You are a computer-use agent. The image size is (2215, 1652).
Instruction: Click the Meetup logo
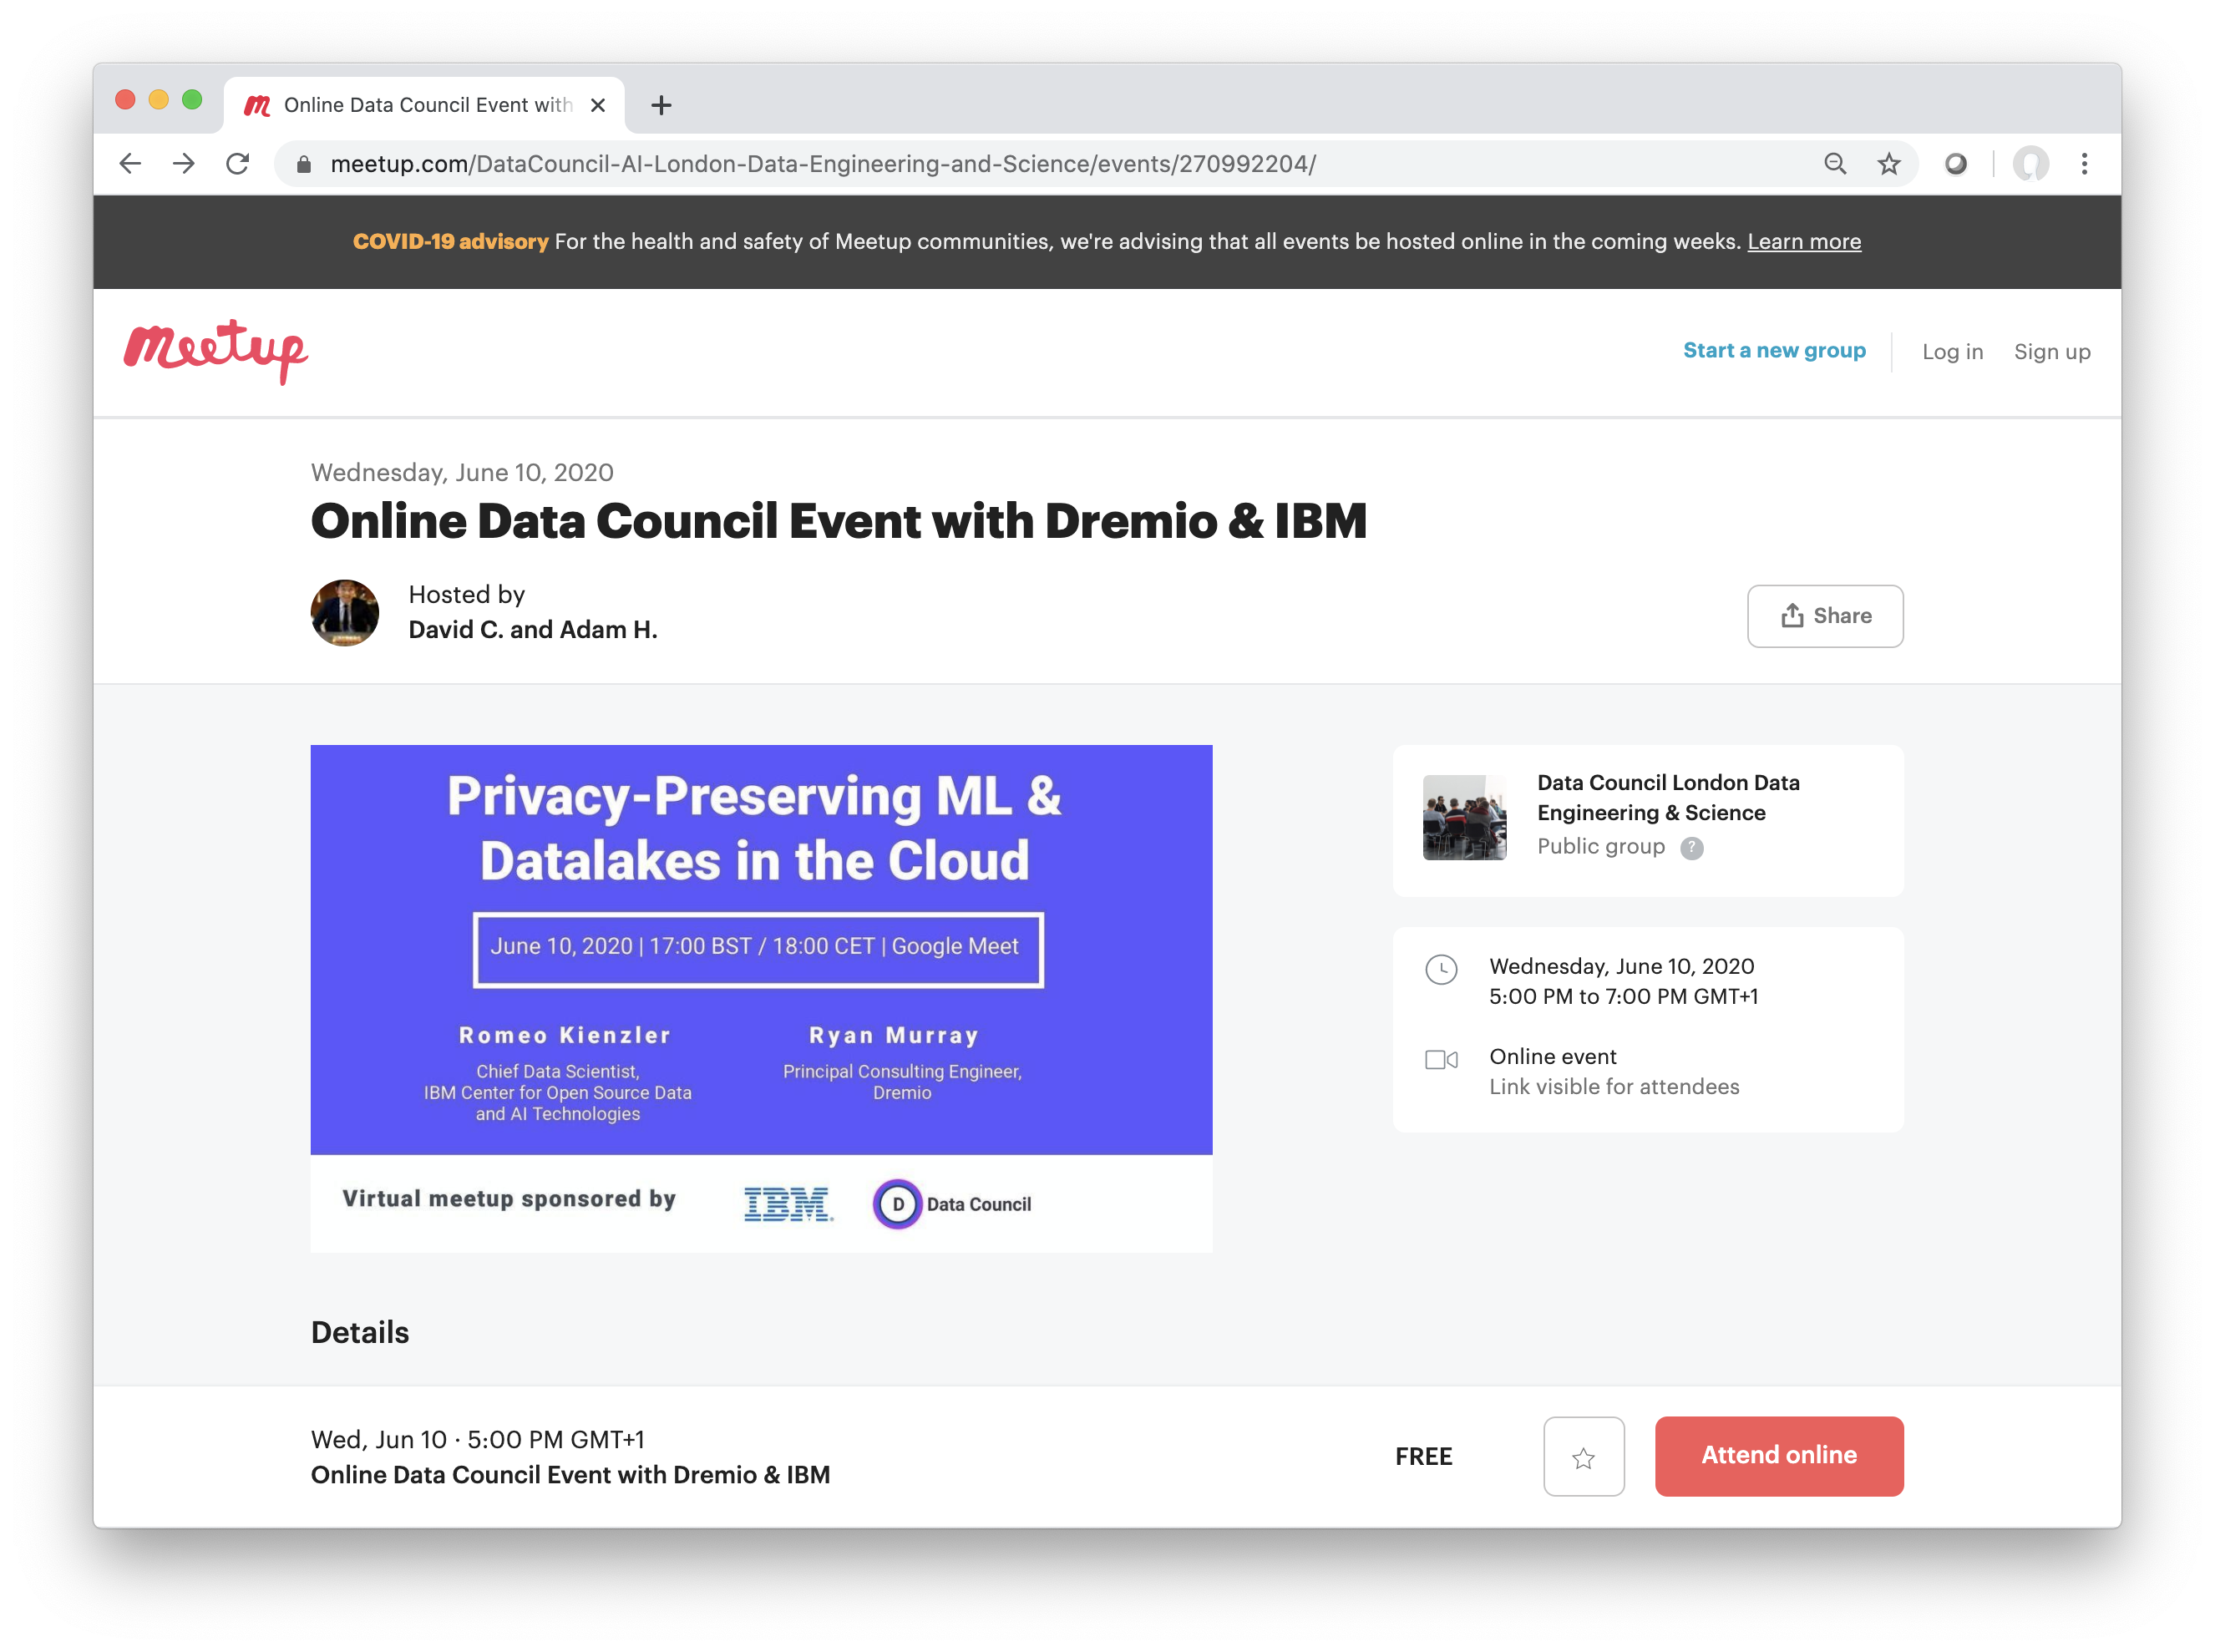pyautogui.click(x=215, y=352)
